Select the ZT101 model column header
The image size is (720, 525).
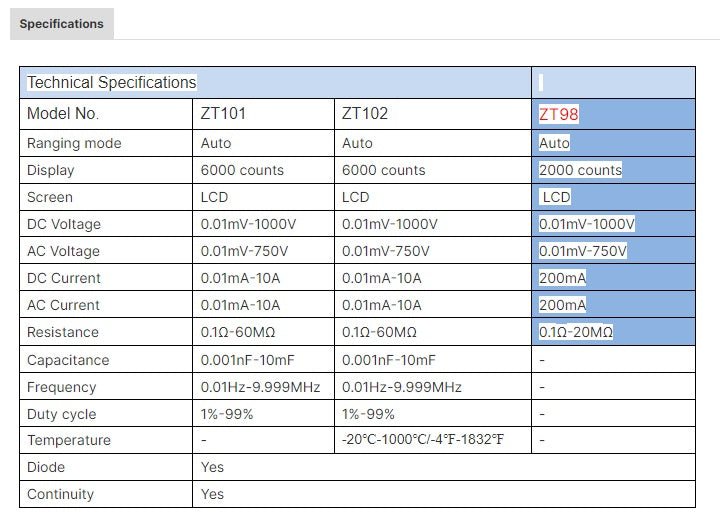pyautogui.click(x=223, y=114)
